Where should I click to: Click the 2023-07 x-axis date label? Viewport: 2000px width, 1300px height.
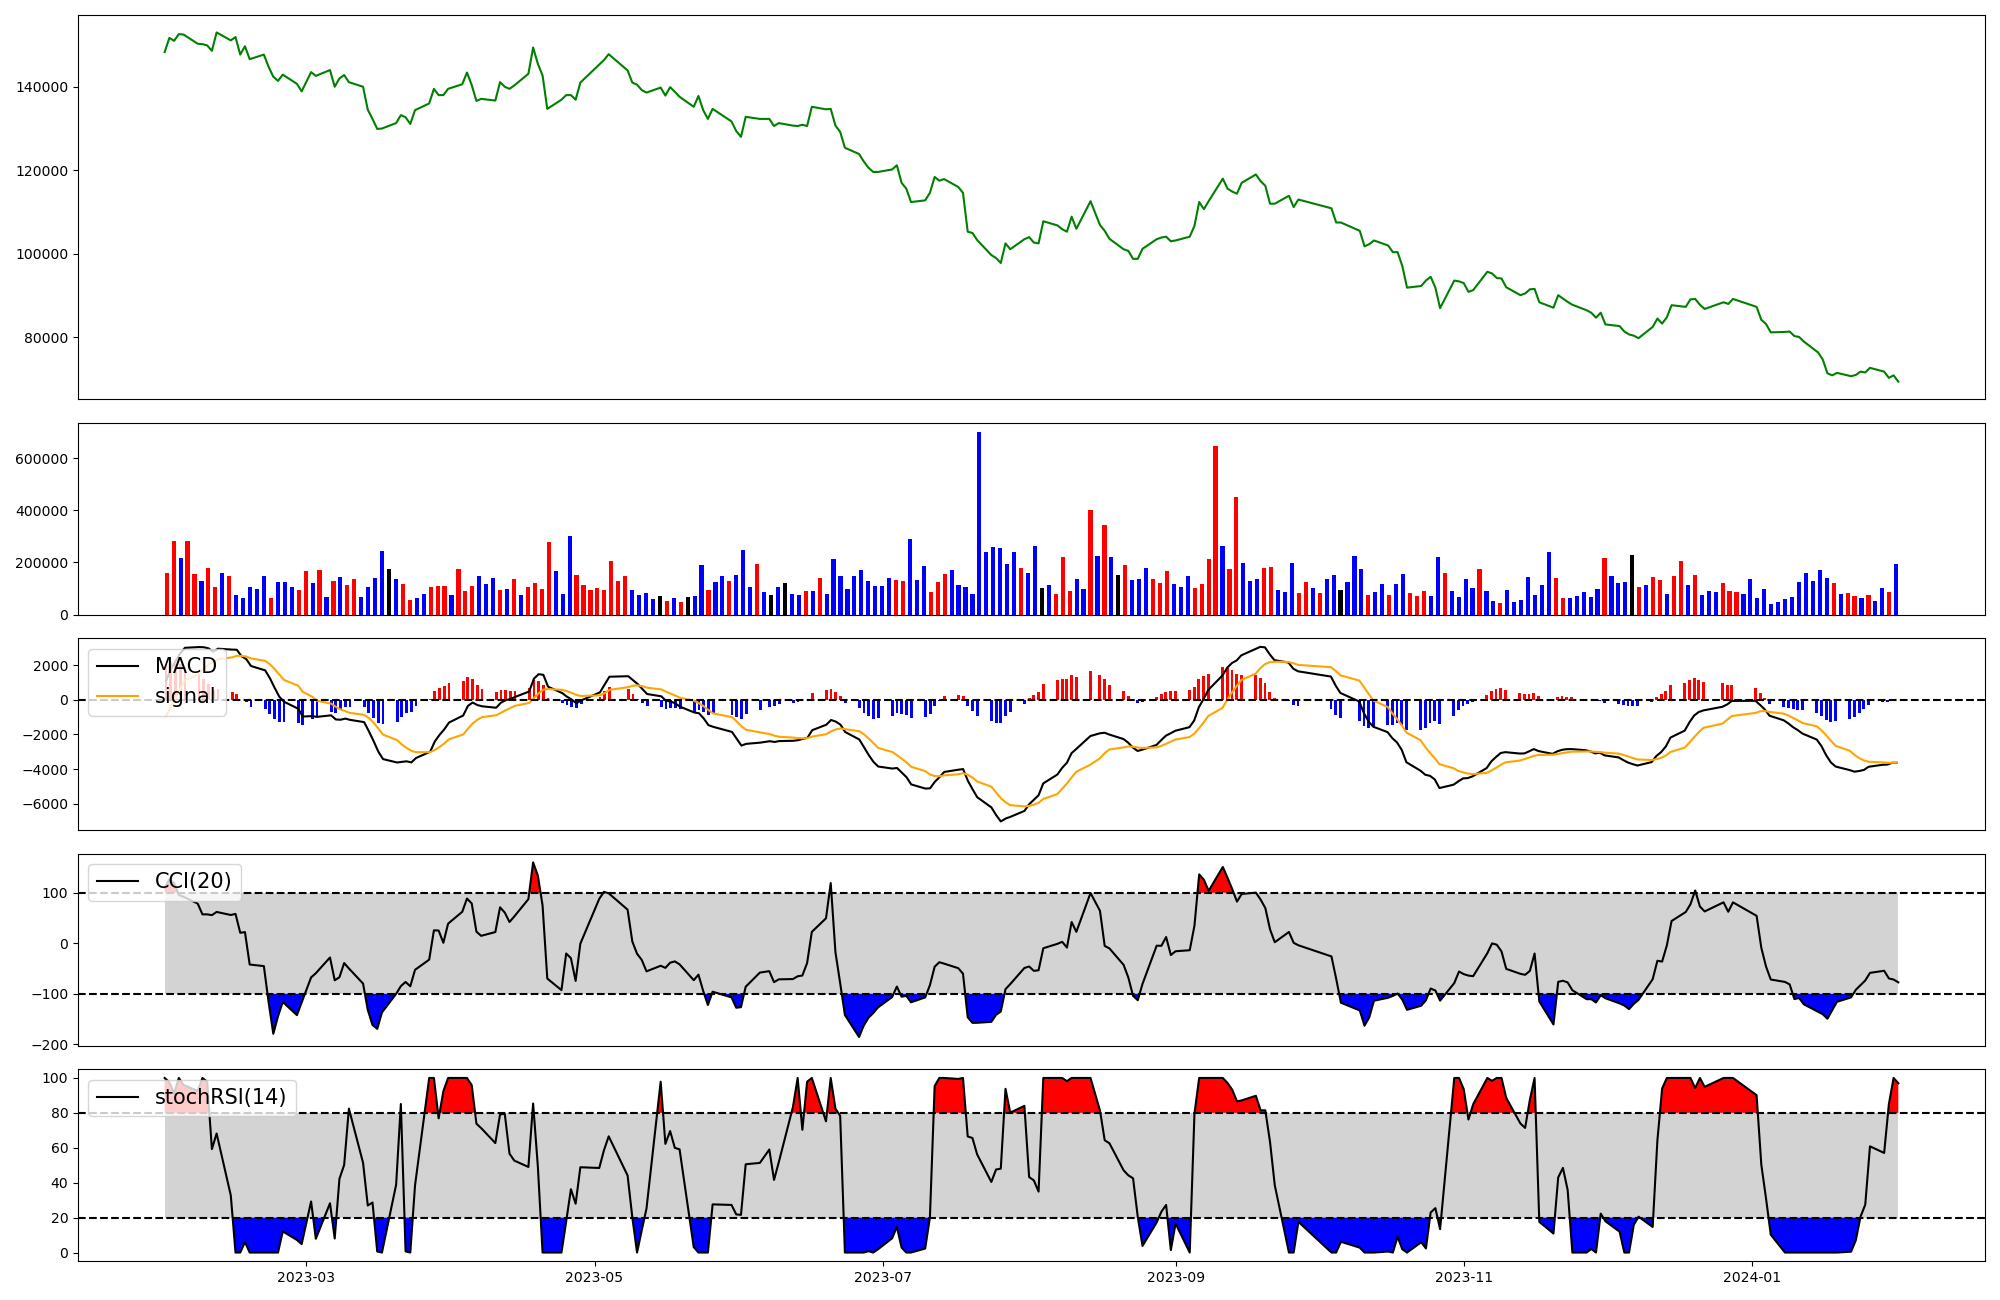(x=884, y=1277)
